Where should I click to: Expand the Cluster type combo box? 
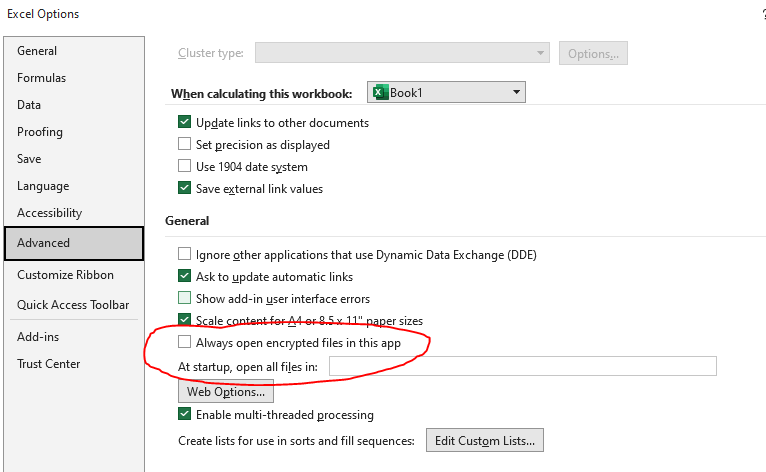402,53
